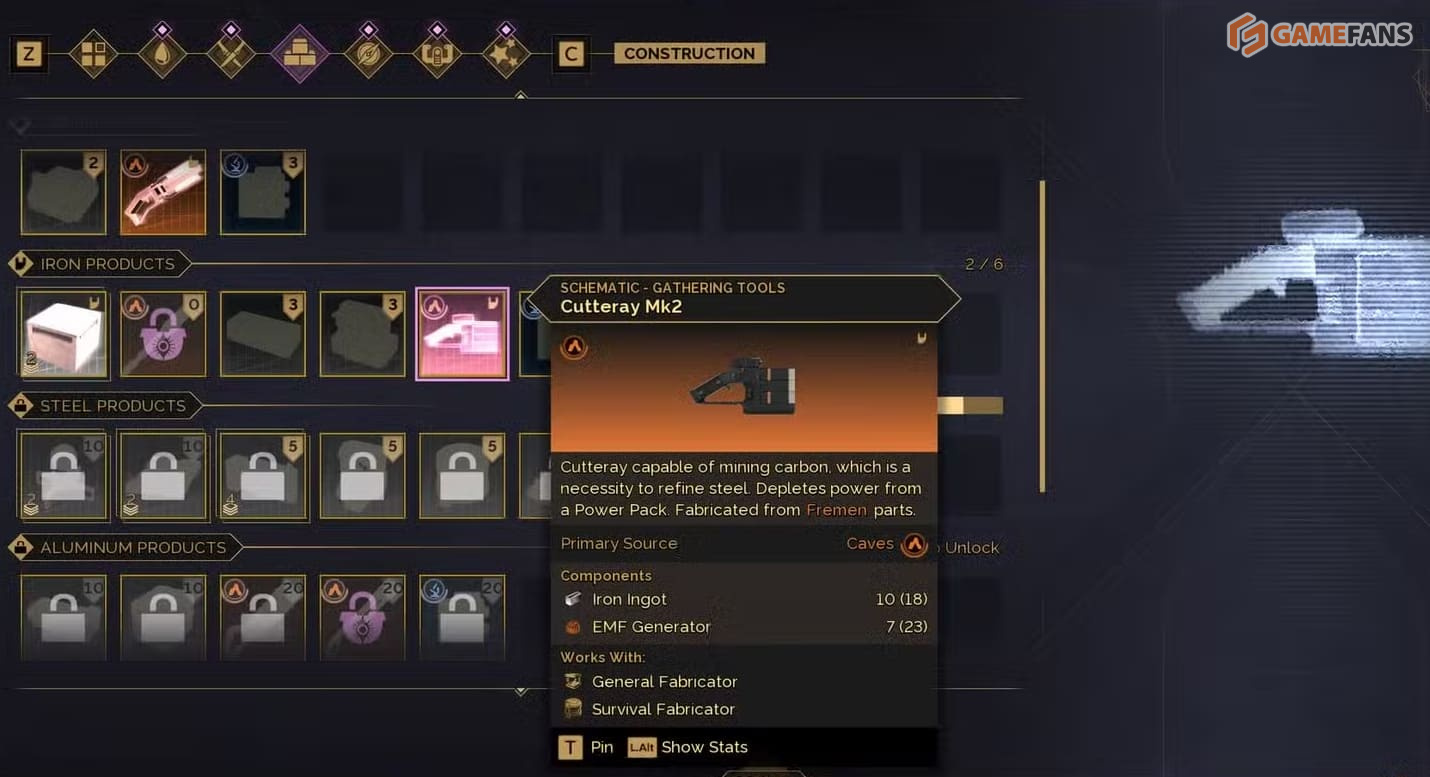Select the gold stars category icon
This screenshot has height=777, width=1430.
tap(506, 53)
